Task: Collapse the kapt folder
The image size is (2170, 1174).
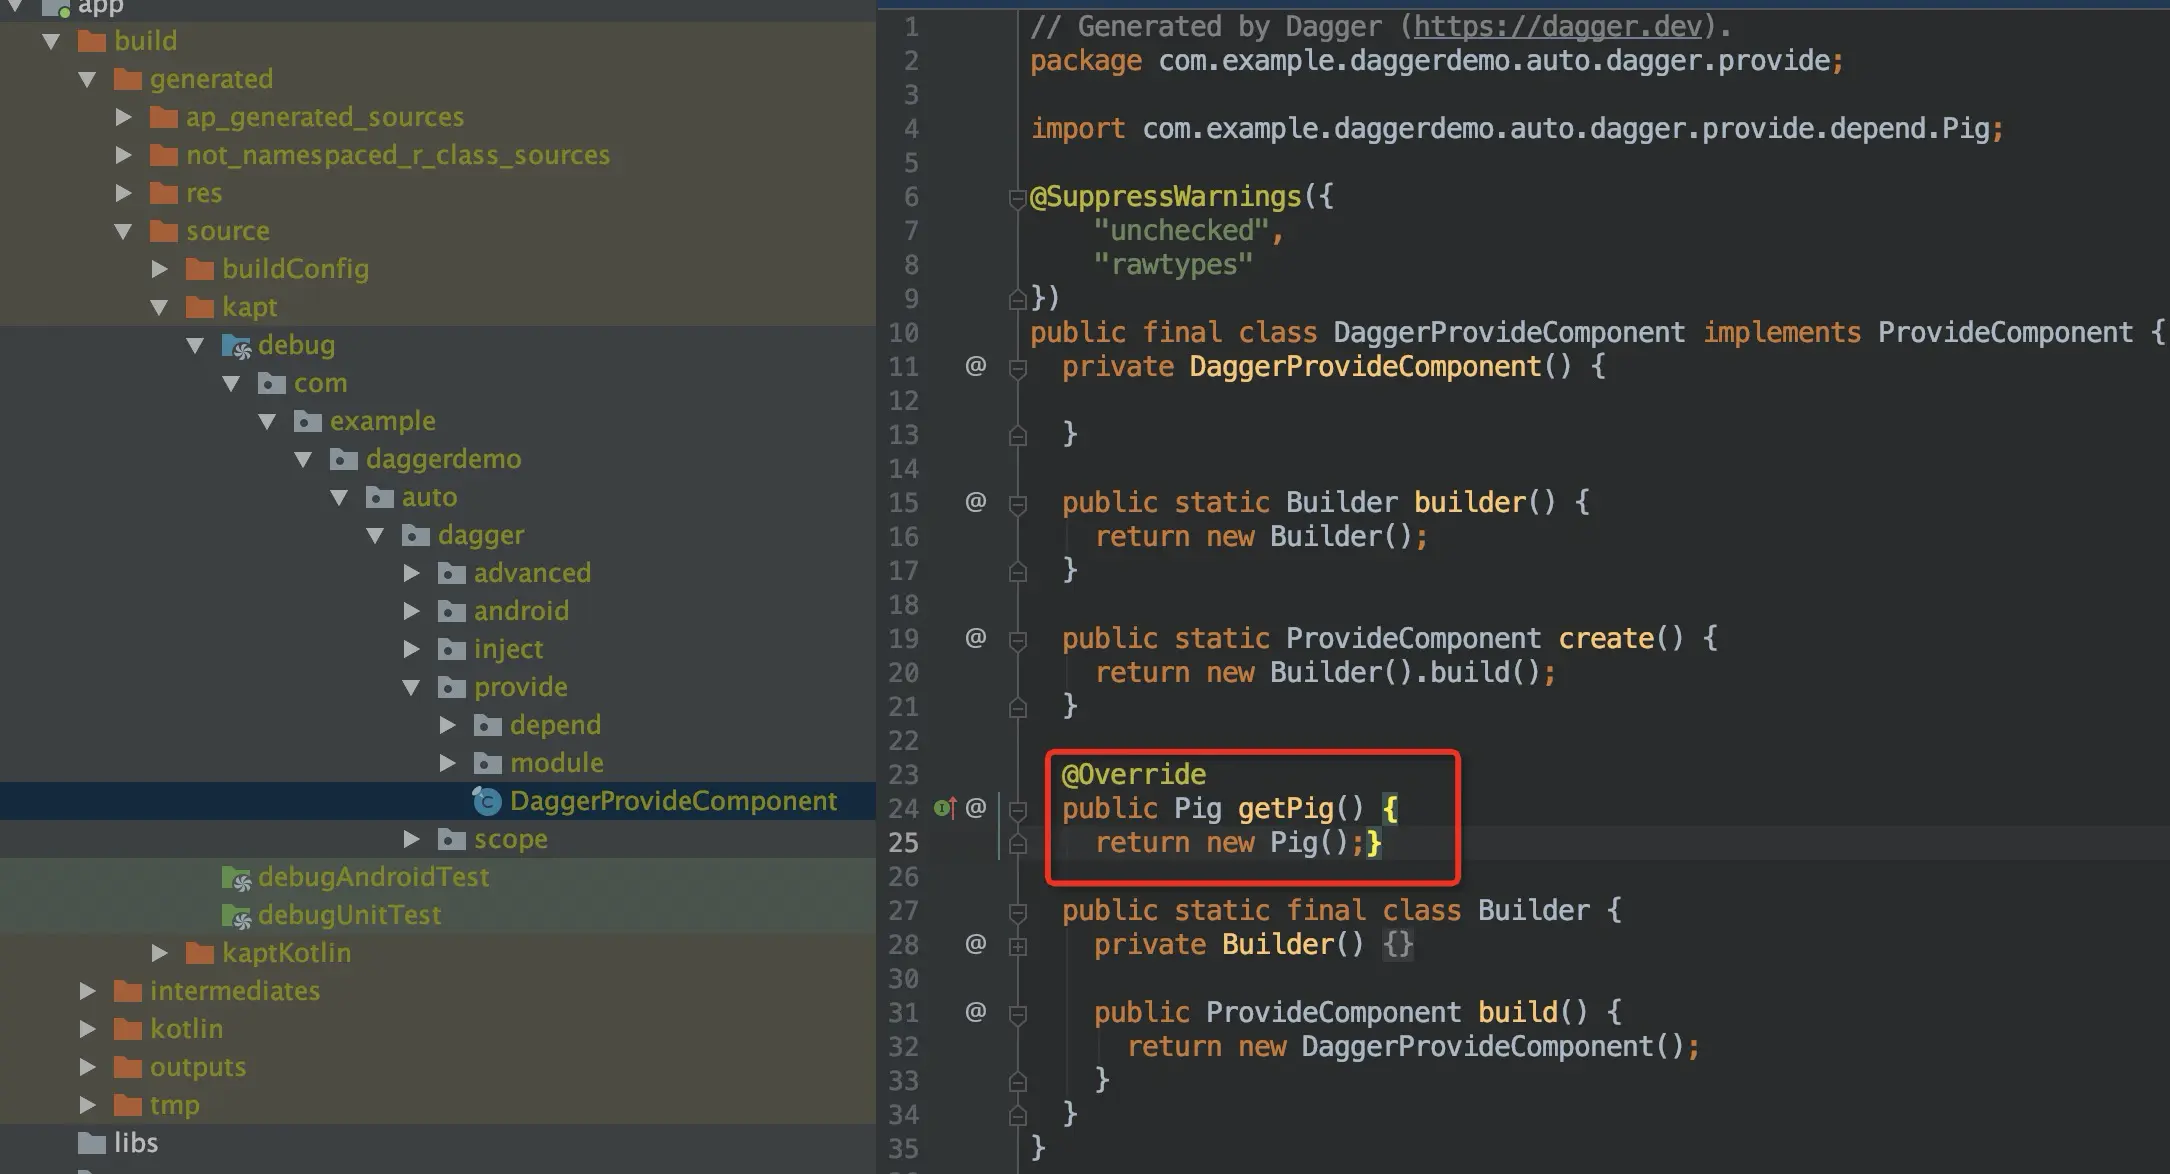Action: click(160, 307)
